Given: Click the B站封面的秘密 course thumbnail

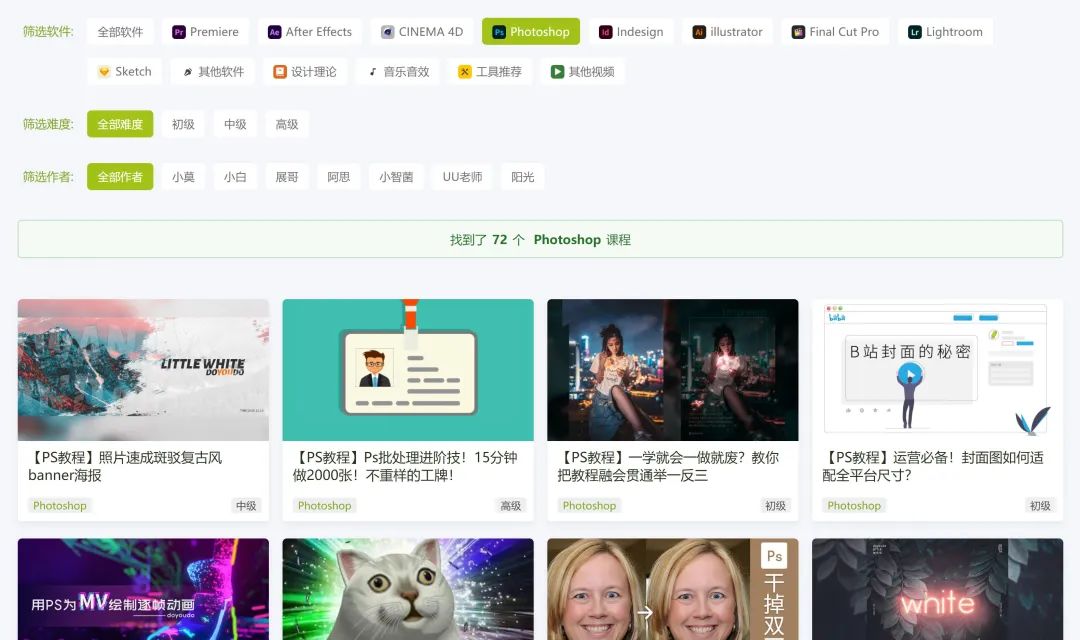Looking at the screenshot, I should pyautogui.click(x=937, y=370).
